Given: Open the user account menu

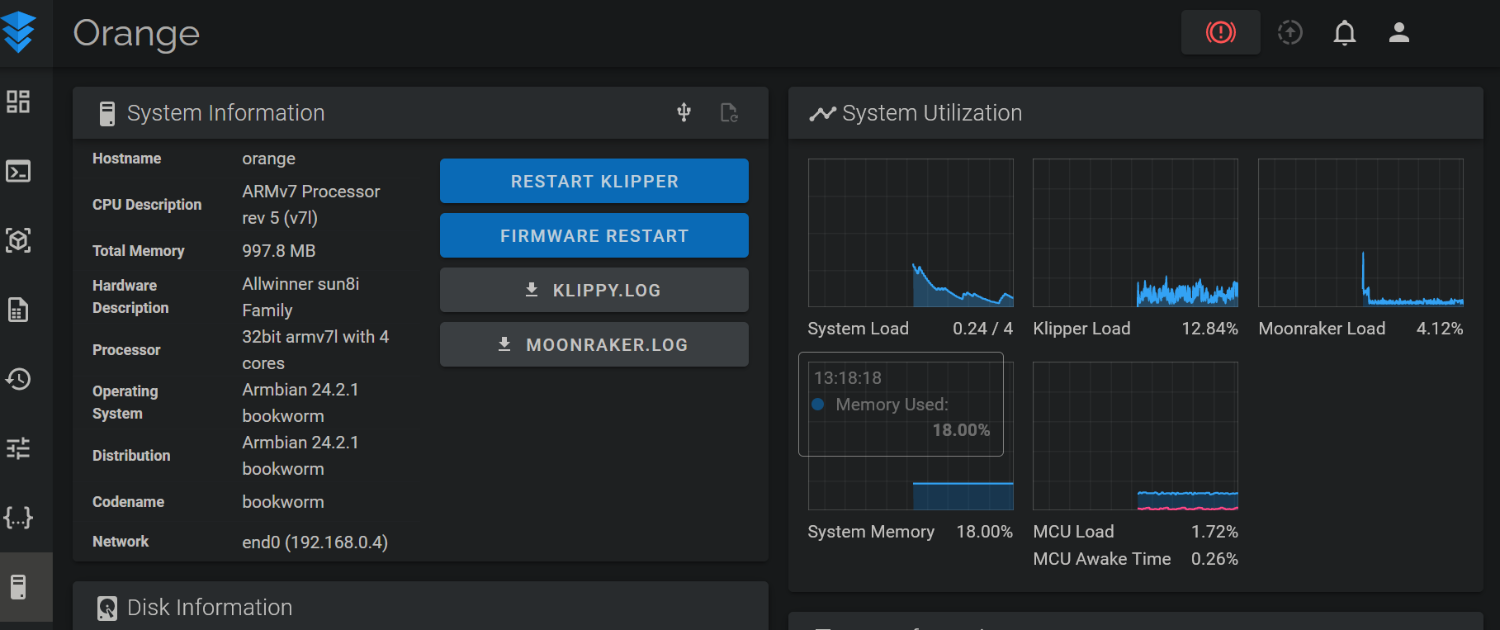Looking at the screenshot, I should 1399,33.
